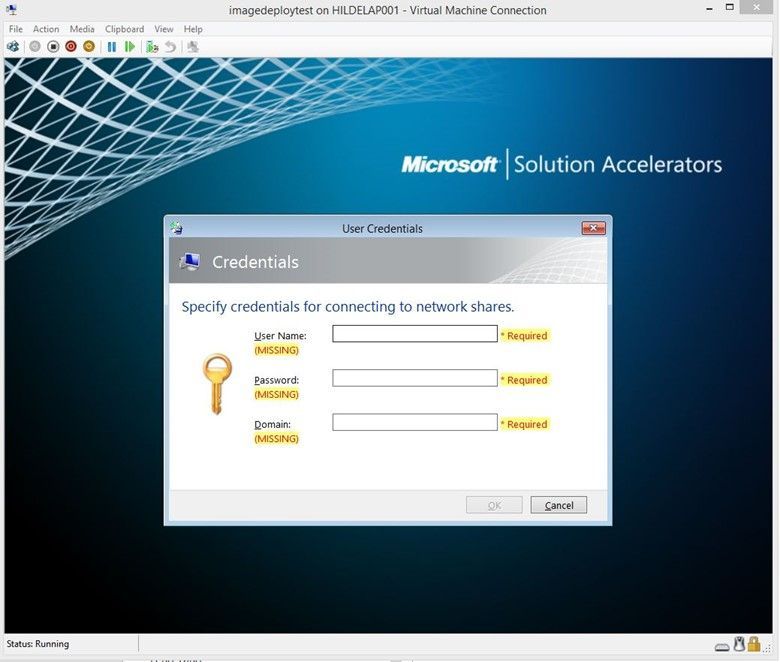
Task: Maximize the Virtual Machine Connection window
Action: pos(730,7)
